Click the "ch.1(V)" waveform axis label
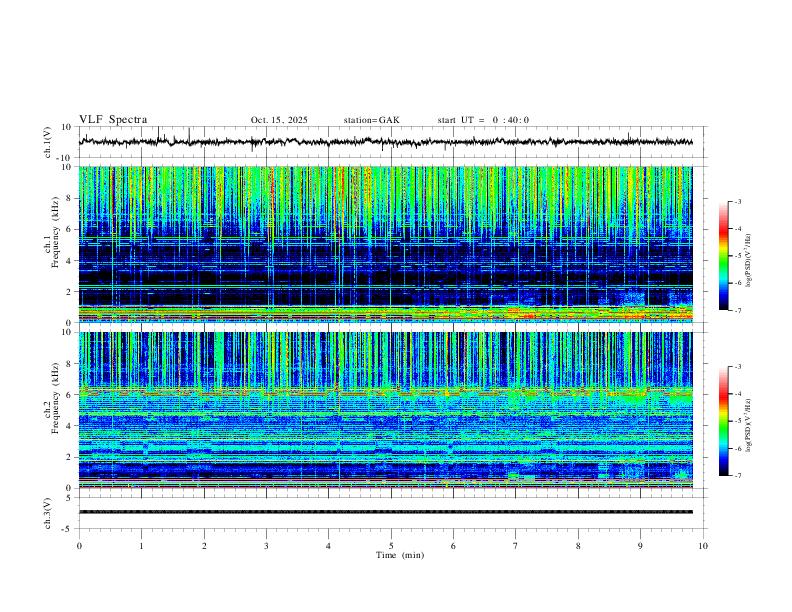 [x=48, y=142]
